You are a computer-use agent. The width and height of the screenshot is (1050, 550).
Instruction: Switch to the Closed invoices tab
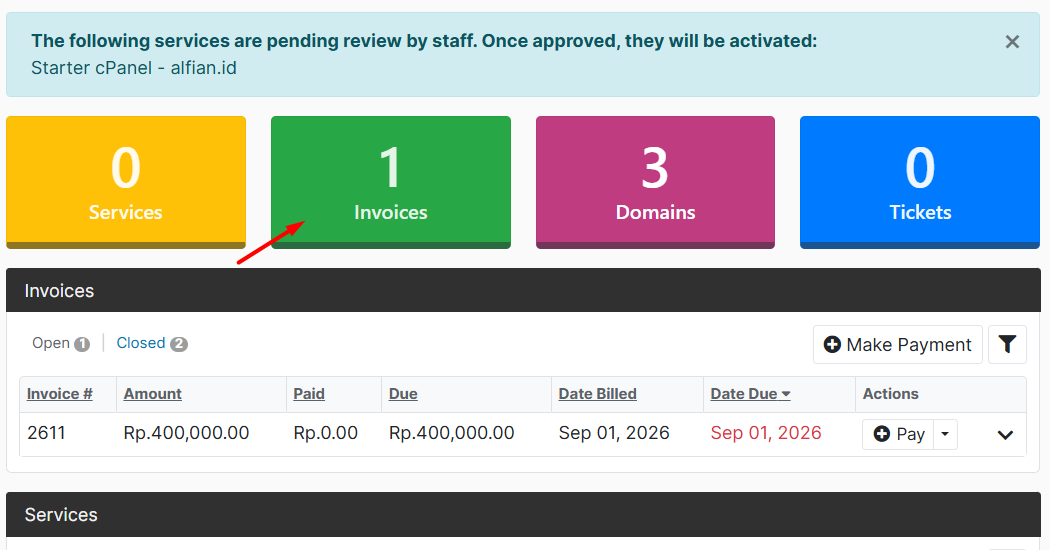152,343
